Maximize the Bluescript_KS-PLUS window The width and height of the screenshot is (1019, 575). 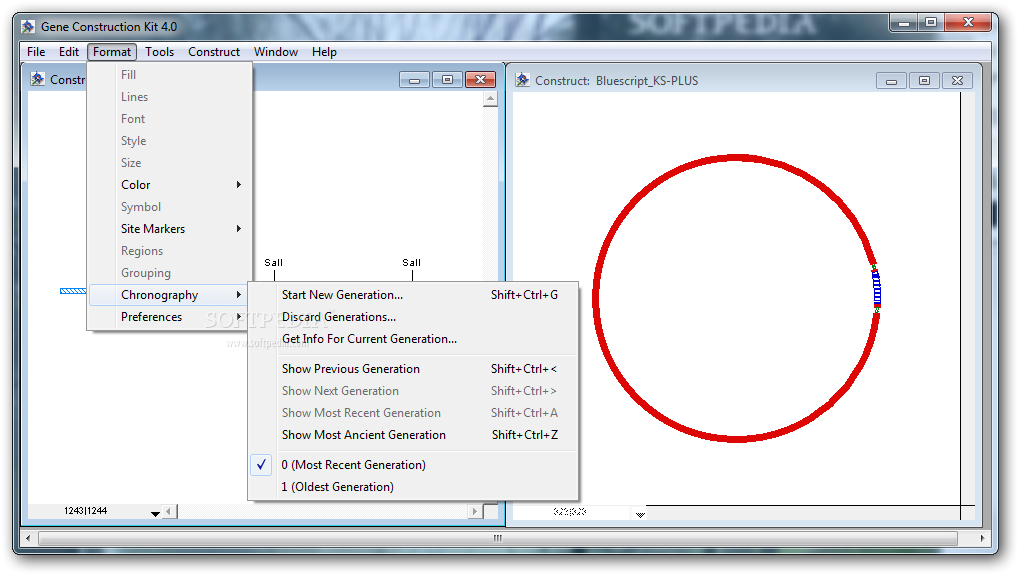point(924,81)
